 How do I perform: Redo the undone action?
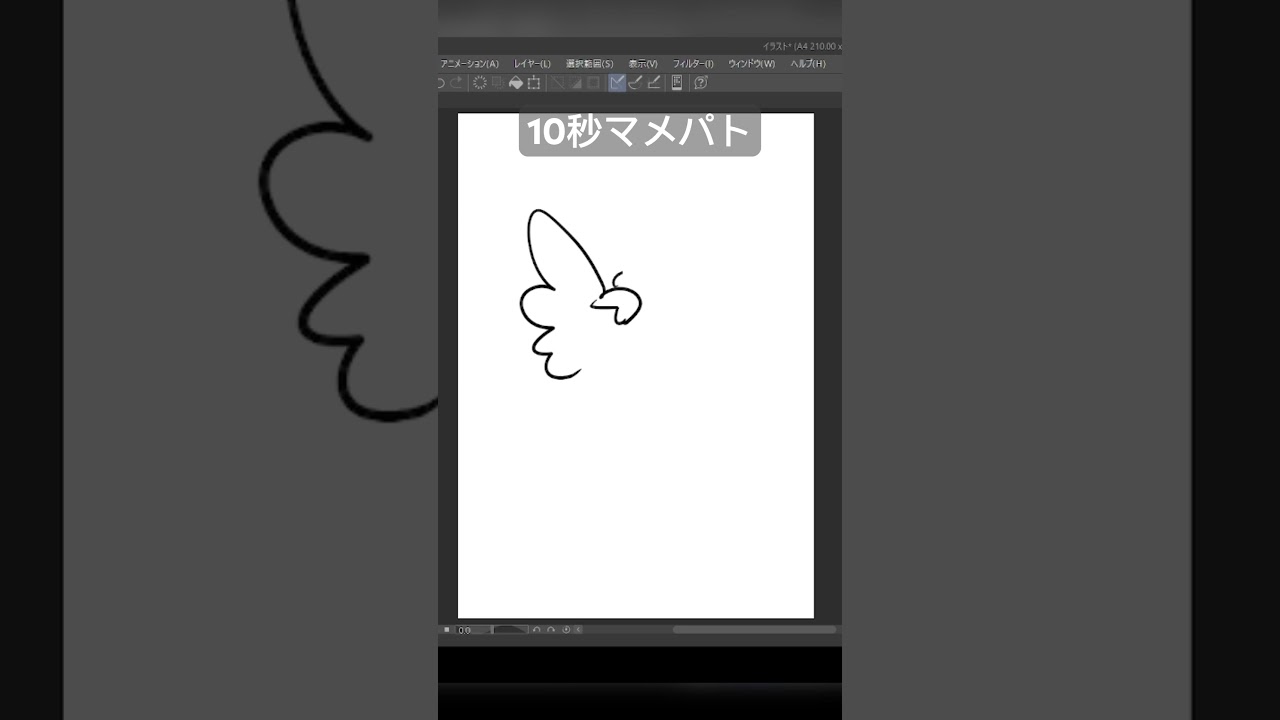click(x=454, y=83)
